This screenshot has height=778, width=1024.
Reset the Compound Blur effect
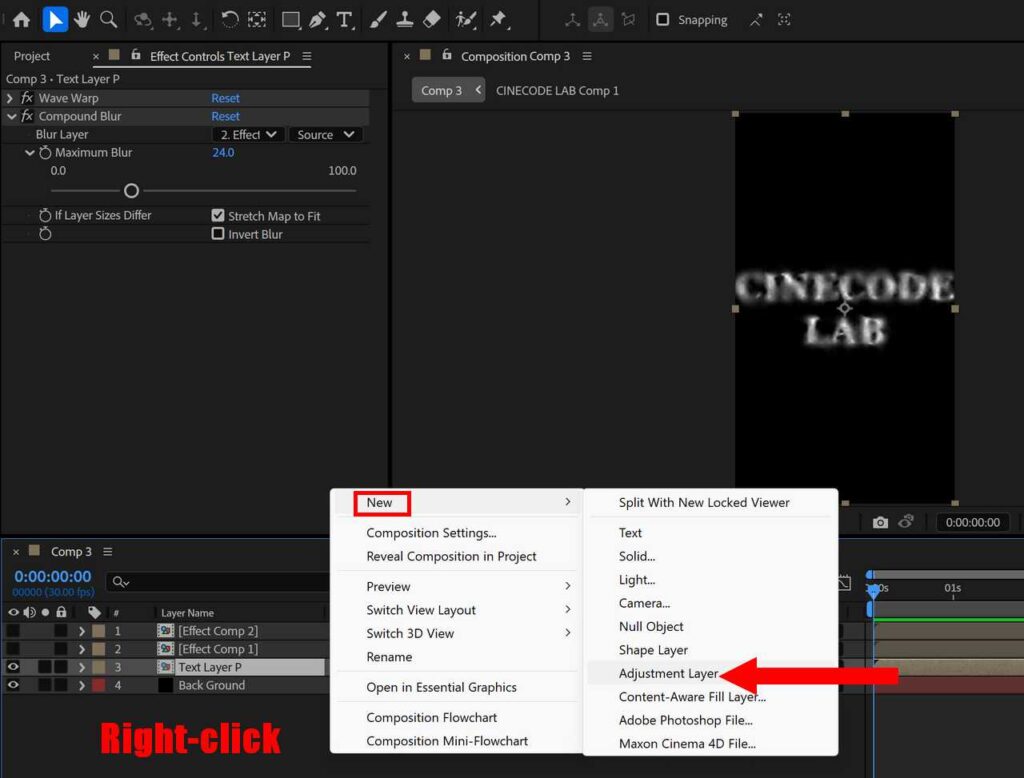coord(225,116)
